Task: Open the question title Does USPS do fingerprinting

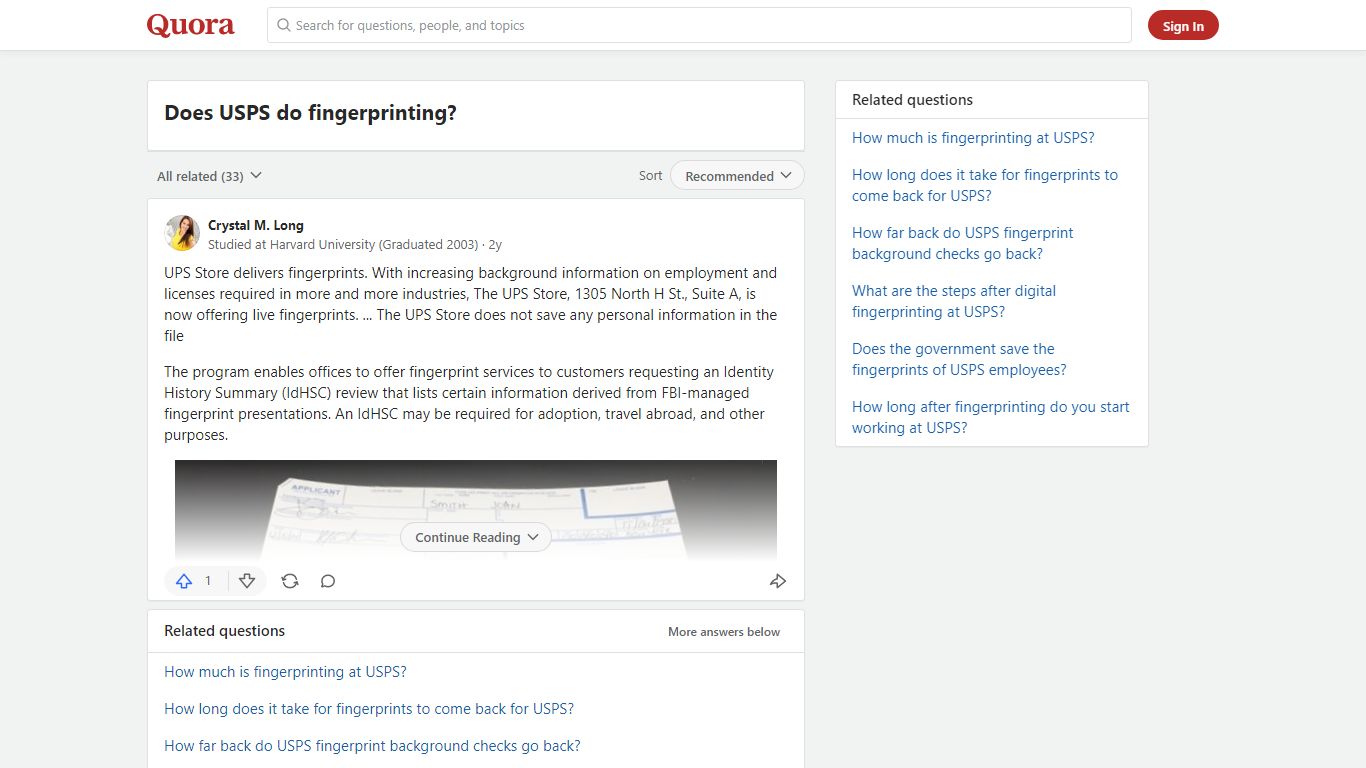Action: pyautogui.click(x=310, y=113)
